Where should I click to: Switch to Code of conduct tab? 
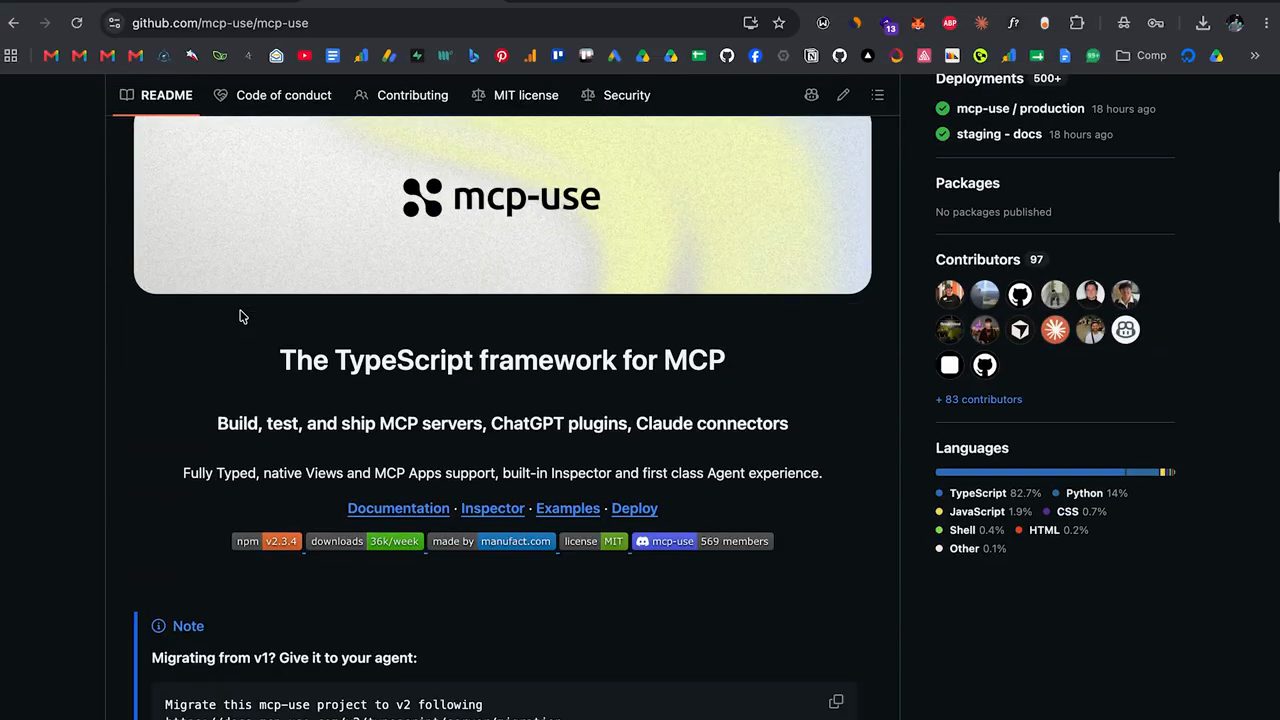click(273, 95)
